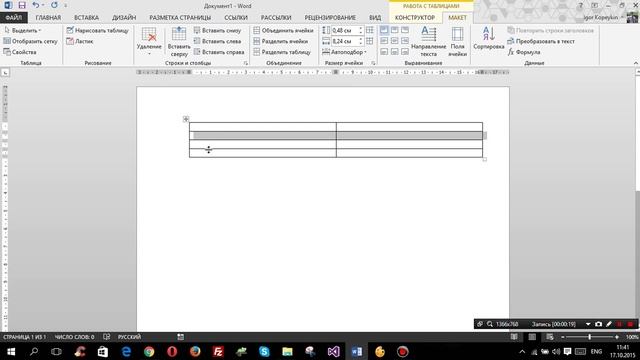
Task: Click Вставить слева insert left
Action: click(218, 41)
